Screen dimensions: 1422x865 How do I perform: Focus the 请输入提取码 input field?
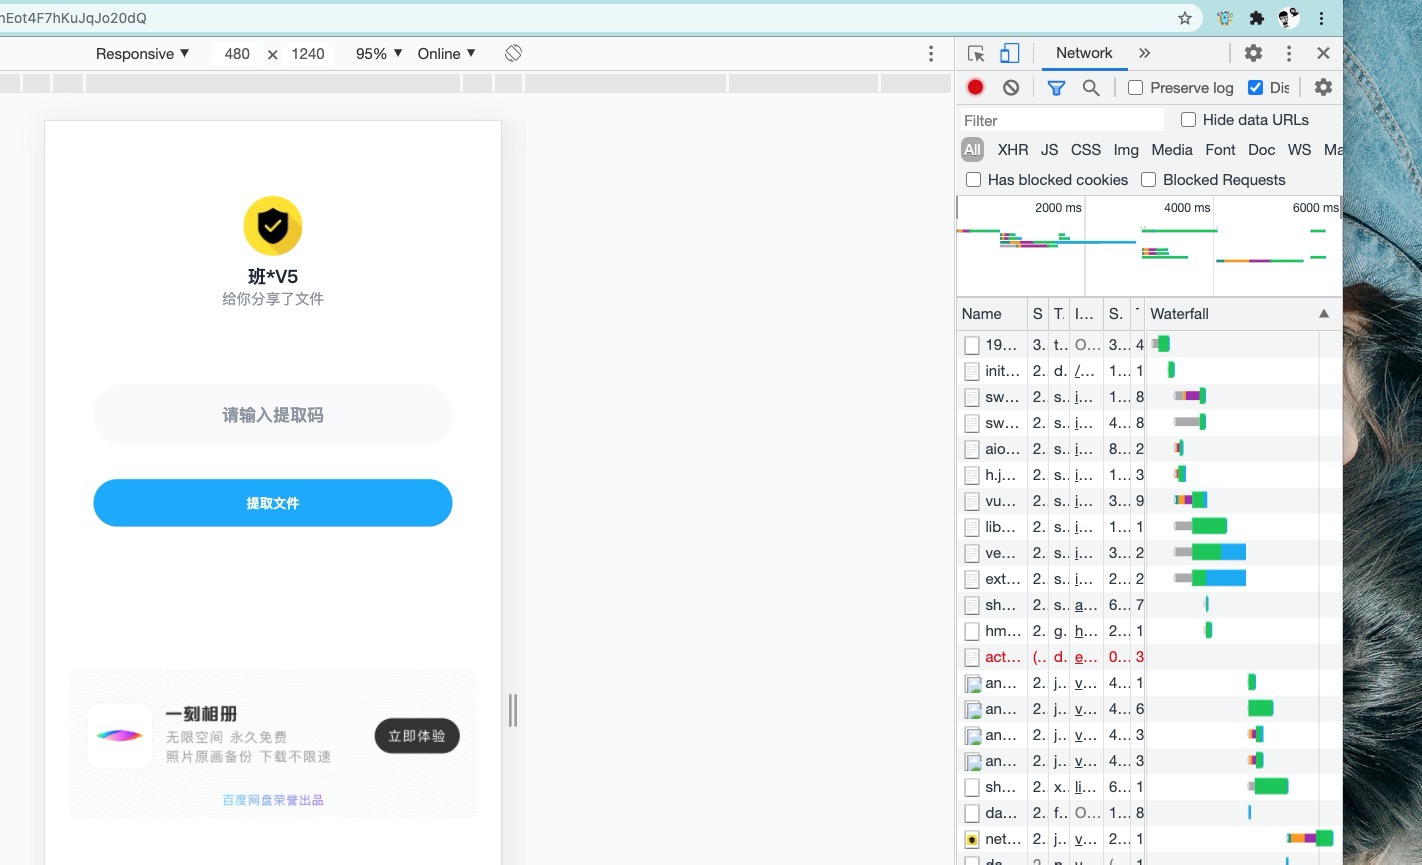273,415
